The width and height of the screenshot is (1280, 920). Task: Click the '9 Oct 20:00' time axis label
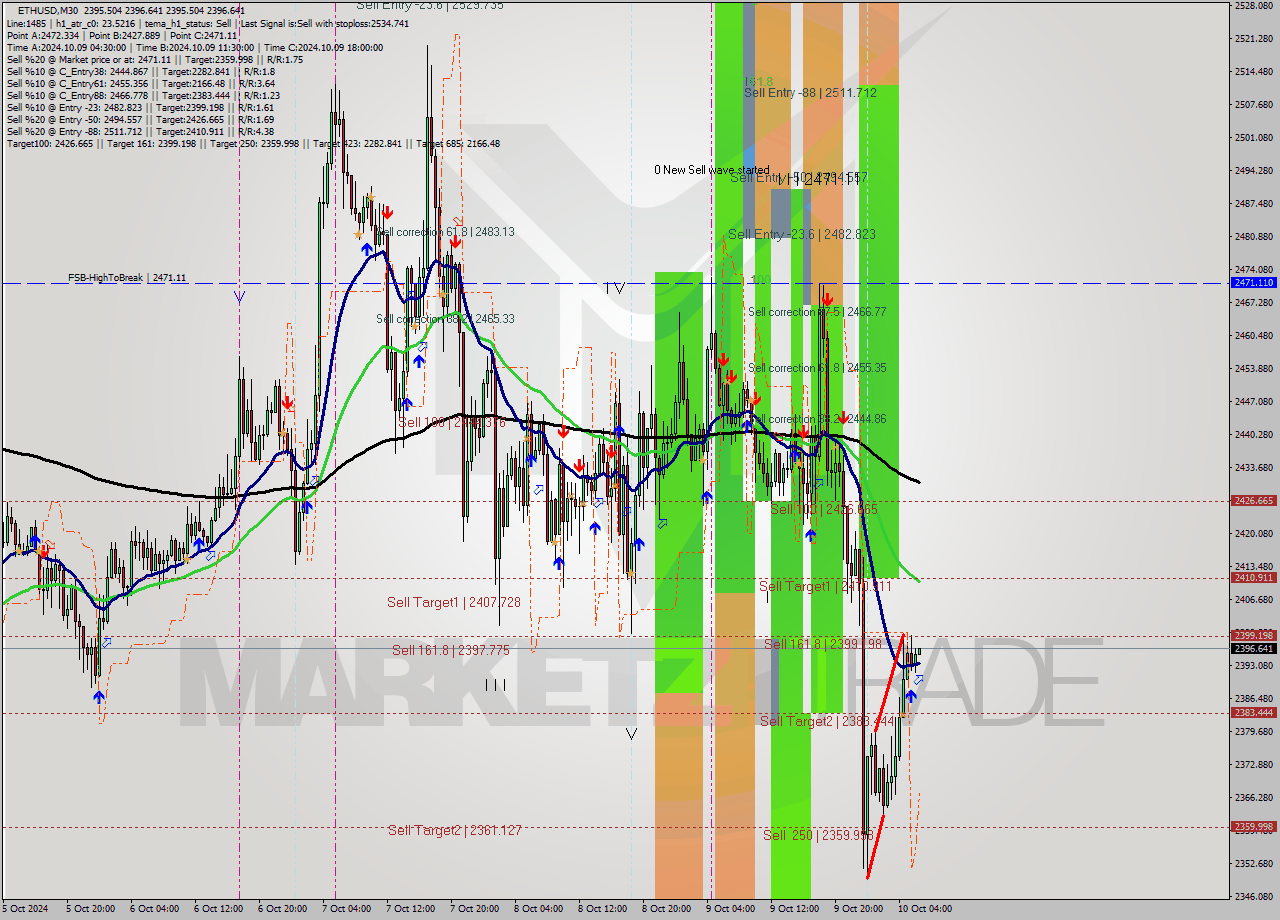[x=859, y=909]
